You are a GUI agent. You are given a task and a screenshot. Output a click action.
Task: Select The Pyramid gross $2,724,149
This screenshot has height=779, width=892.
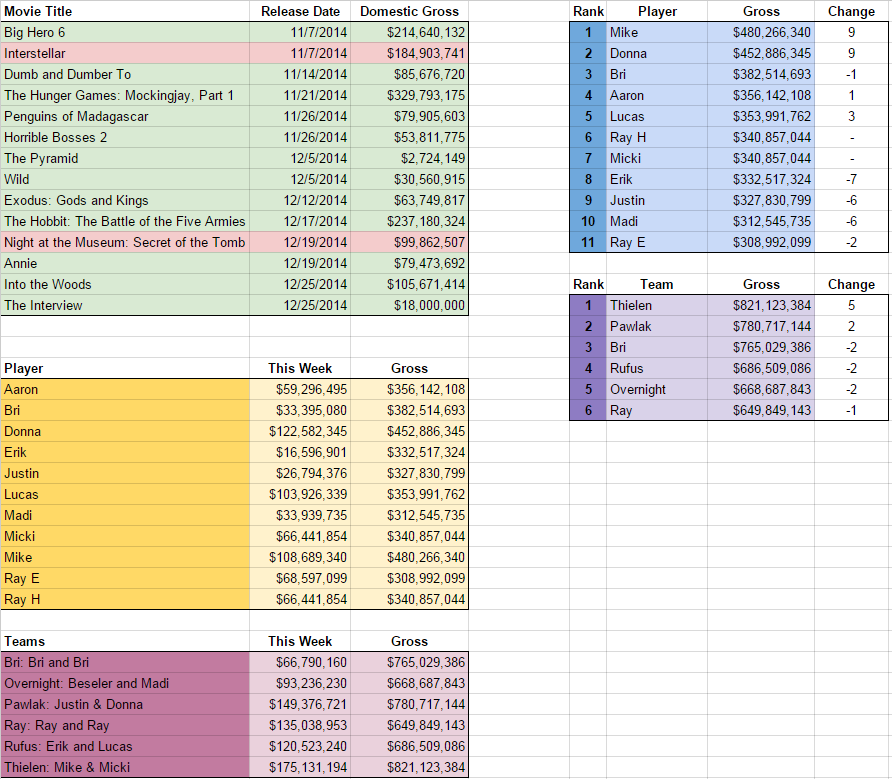(410, 159)
